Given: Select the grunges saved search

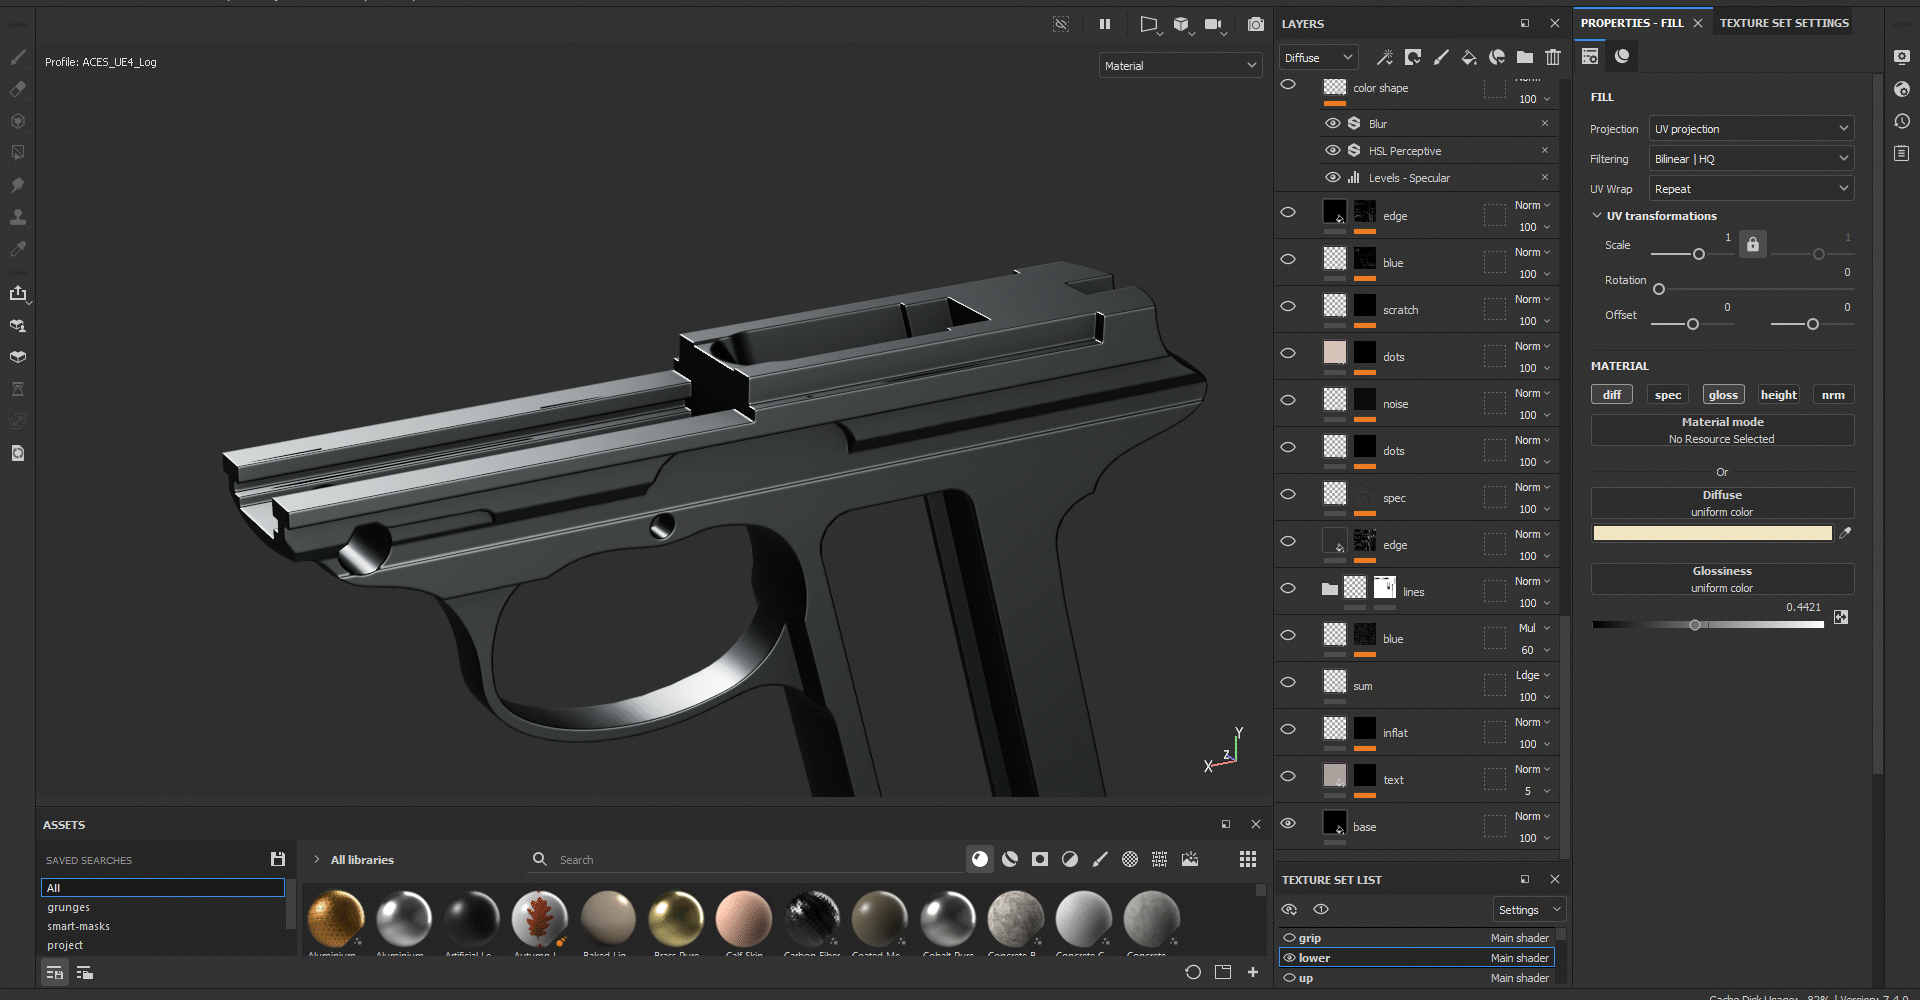Looking at the screenshot, I should pyautogui.click(x=69, y=907).
